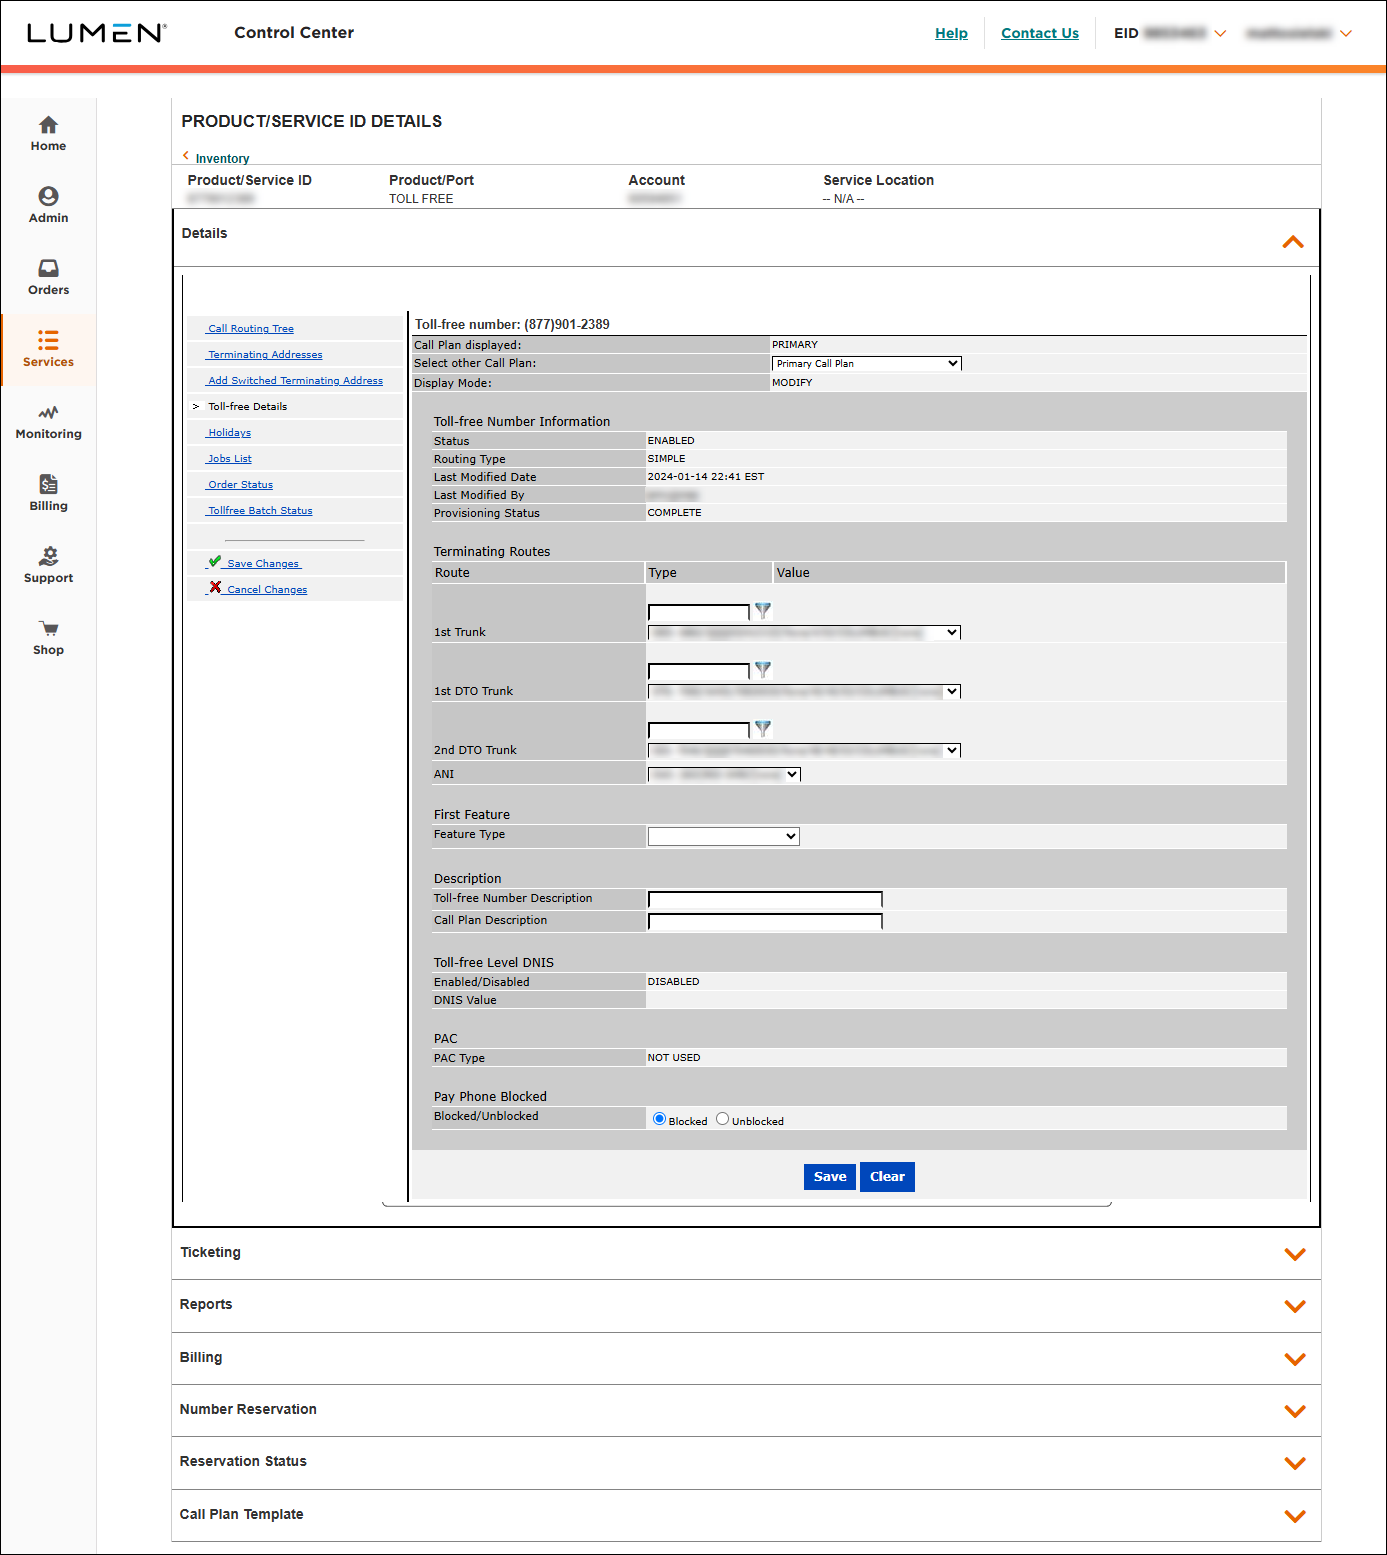Click inside the Toll-free Number Description field
The width and height of the screenshot is (1387, 1555).
point(764,898)
